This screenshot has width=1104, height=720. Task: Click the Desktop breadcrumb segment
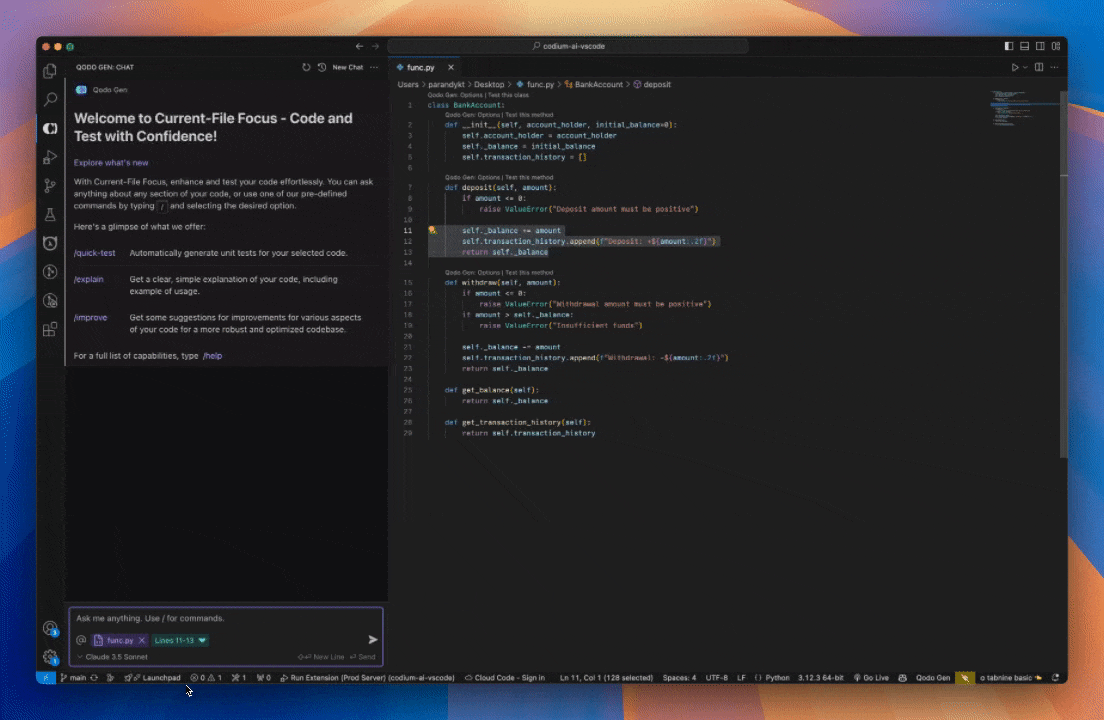[x=489, y=84]
